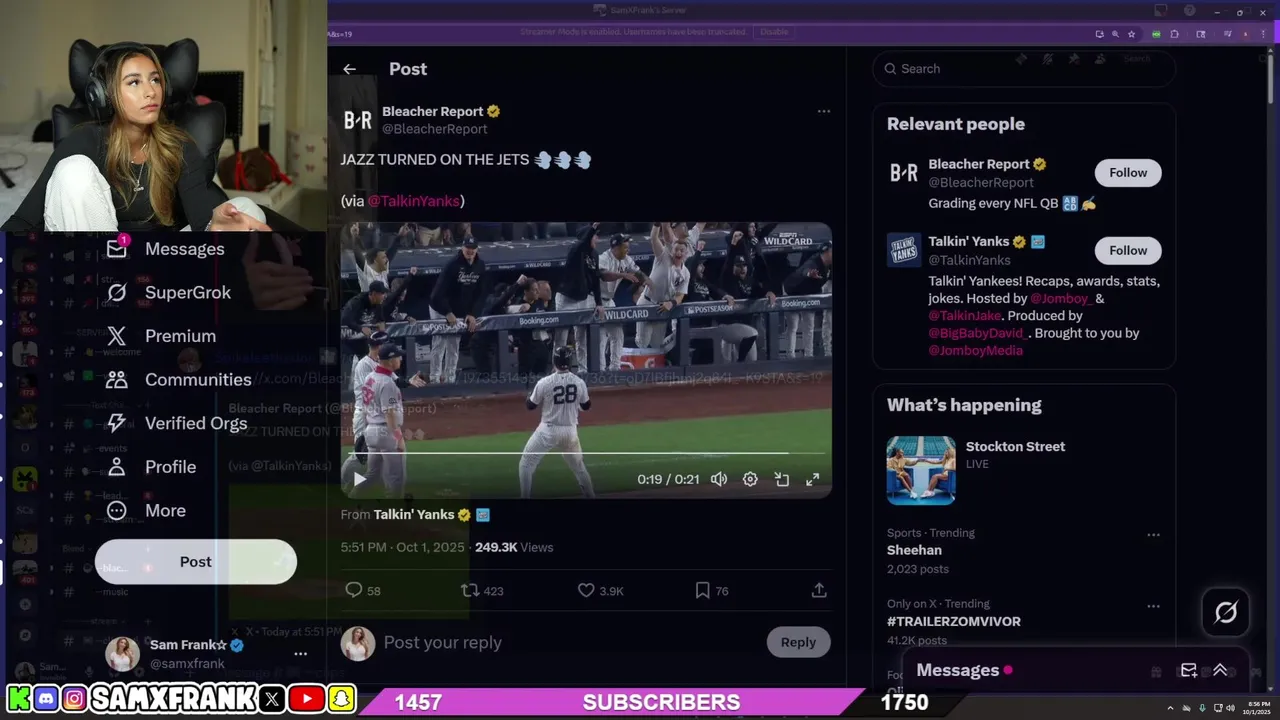Image resolution: width=1280 pixels, height=720 pixels.
Task: Seek on the video progress bar
Action: (x=586, y=454)
